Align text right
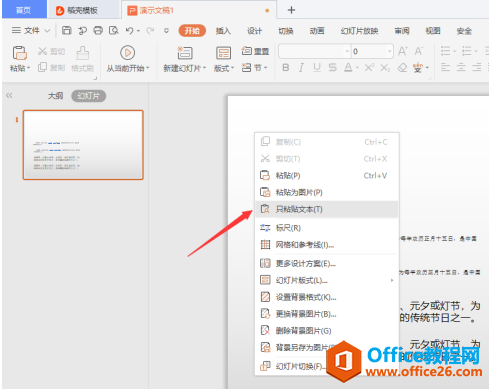Viewport: 489px width, 389px height. point(477,67)
